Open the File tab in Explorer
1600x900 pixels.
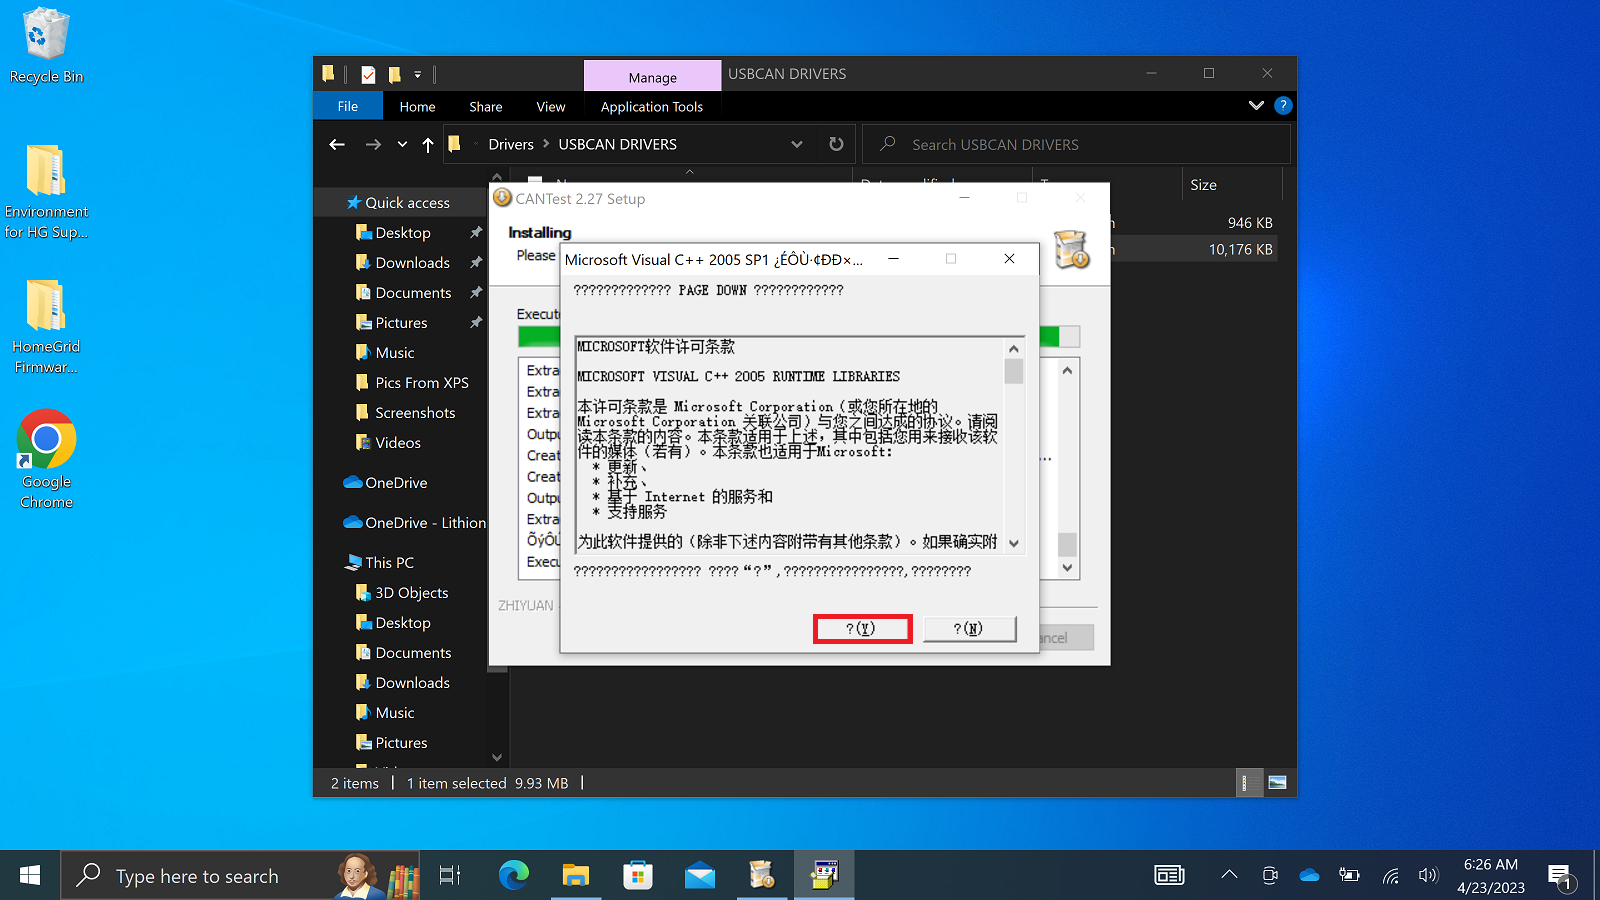[x=348, y=106]
